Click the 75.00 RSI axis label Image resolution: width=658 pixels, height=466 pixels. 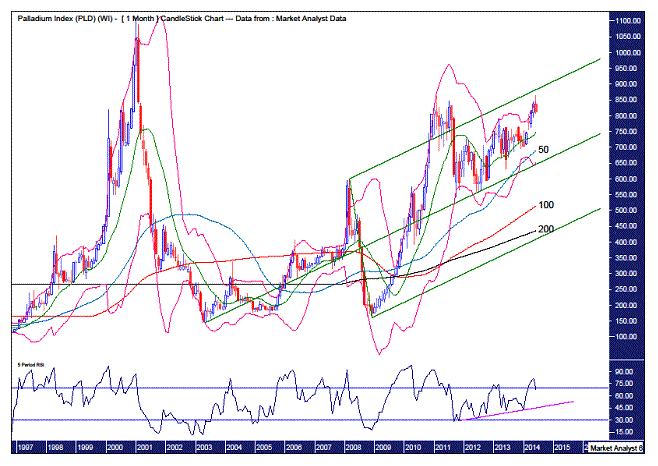coord(624,383)
